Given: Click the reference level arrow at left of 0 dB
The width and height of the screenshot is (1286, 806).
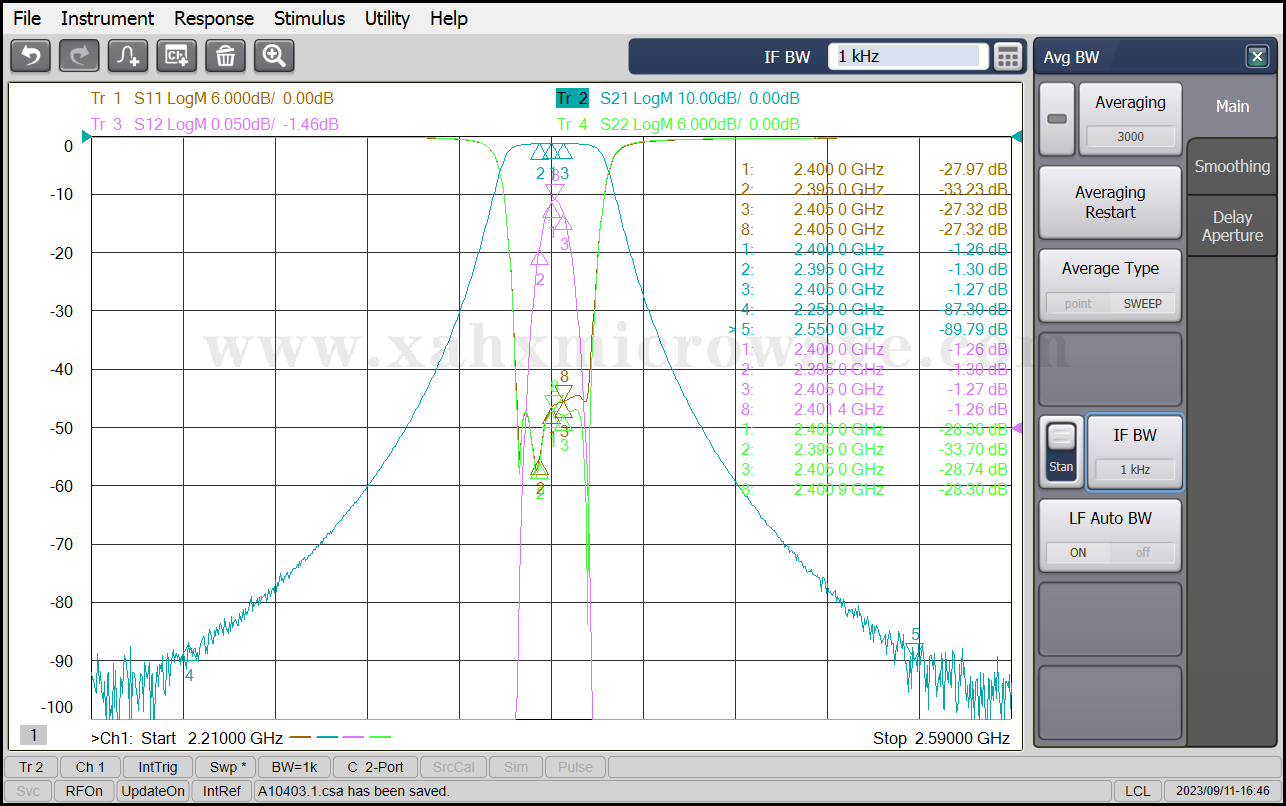Looking at the screenshot, I should (x=86, y=137).
